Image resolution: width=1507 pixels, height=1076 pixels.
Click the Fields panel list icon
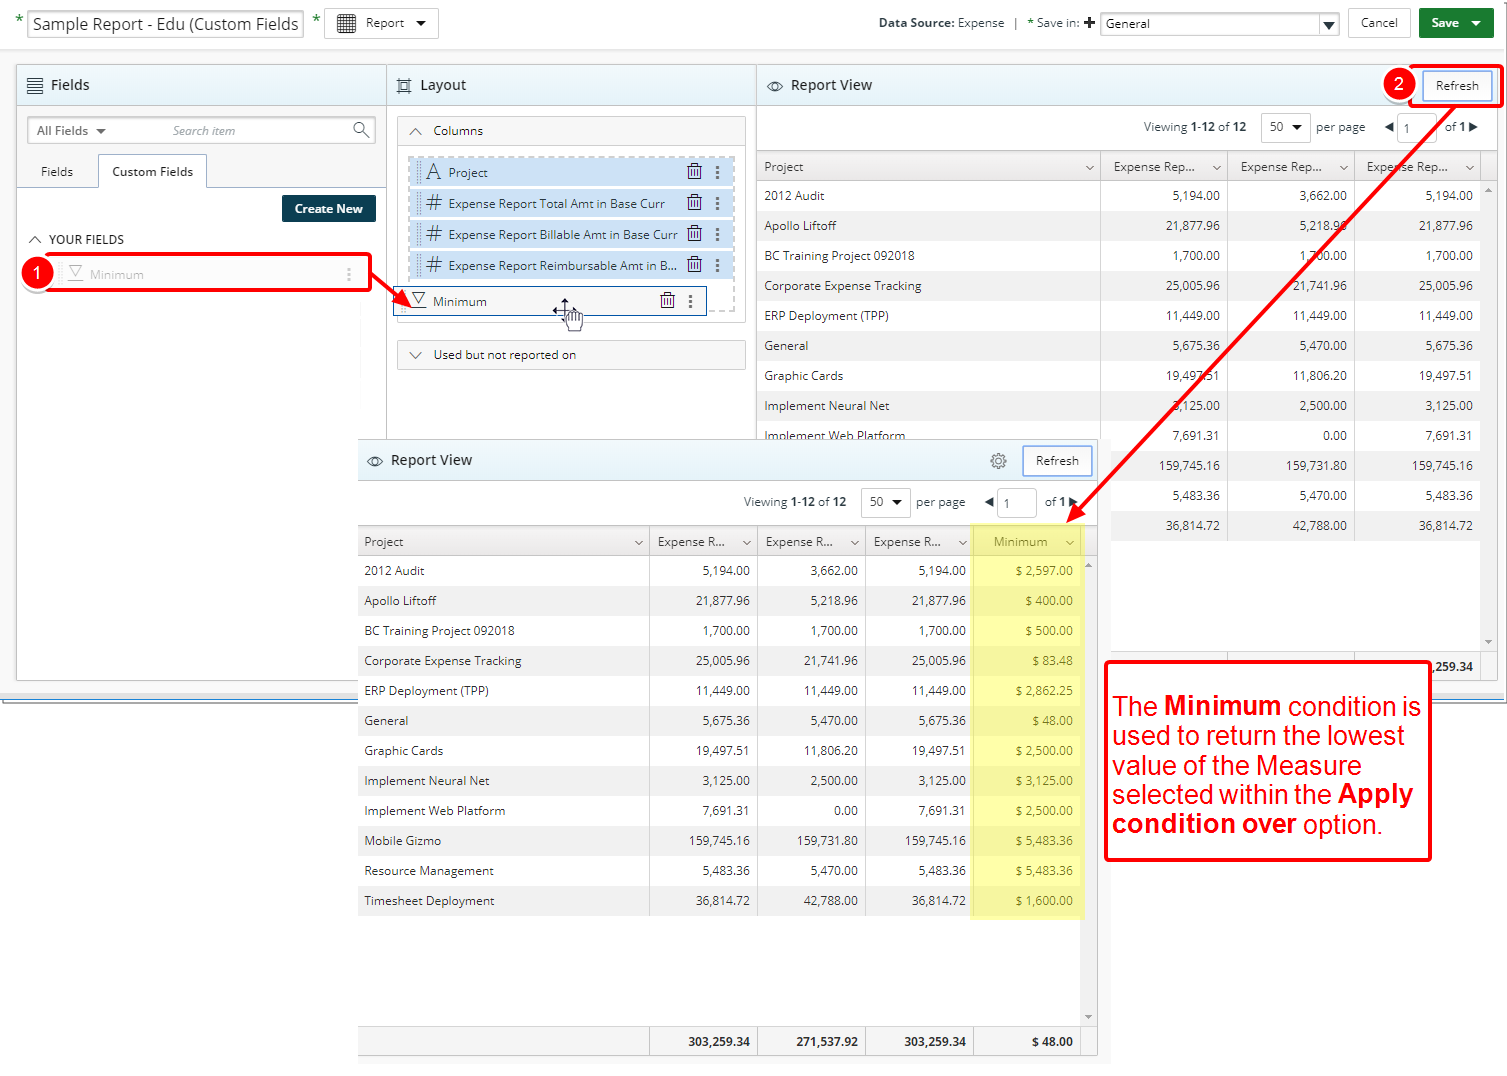35,86
